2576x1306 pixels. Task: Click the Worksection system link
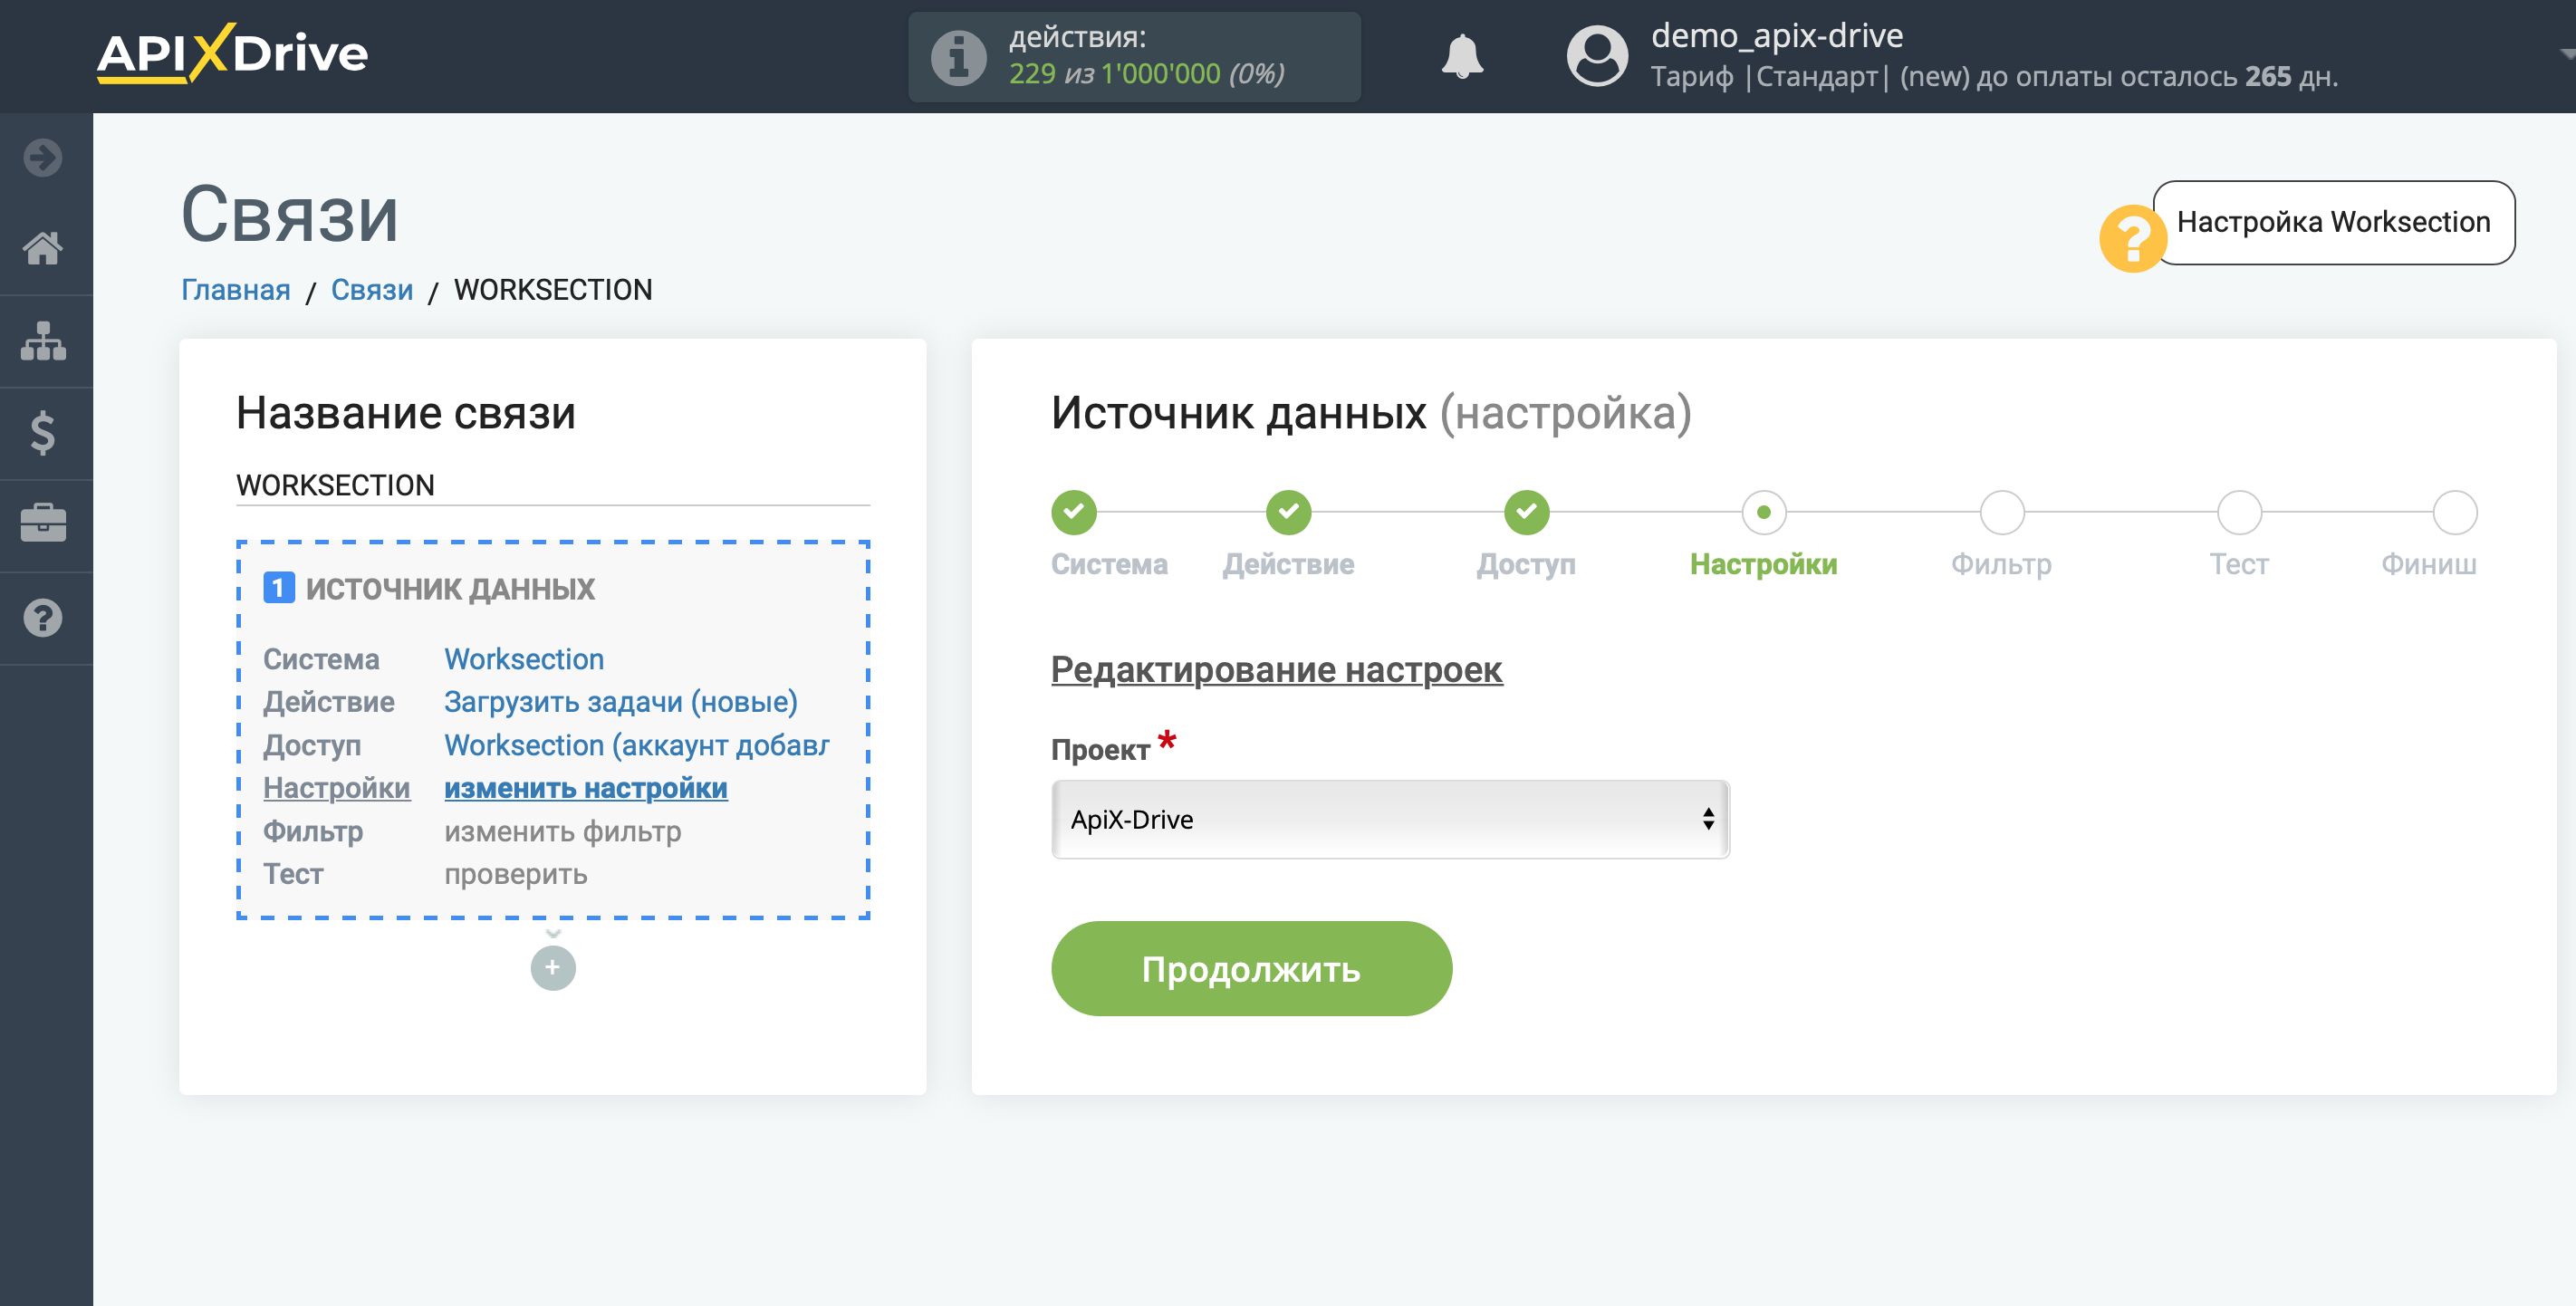point(524,659)
